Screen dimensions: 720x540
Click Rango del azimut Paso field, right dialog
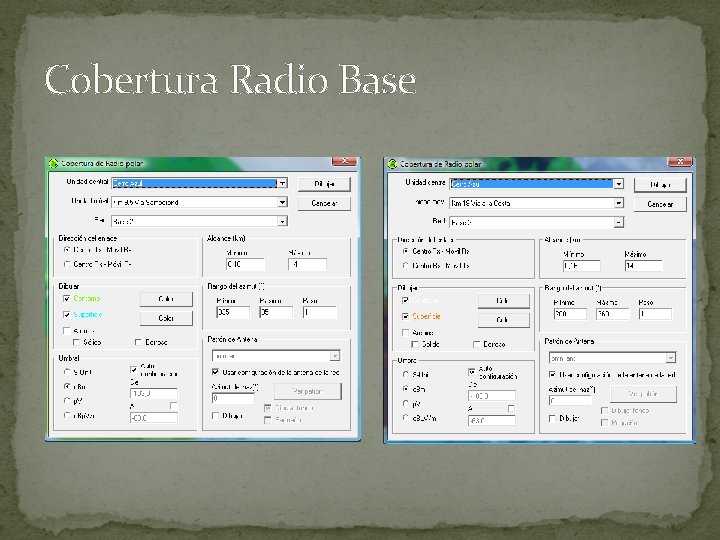tap(655, 314)
